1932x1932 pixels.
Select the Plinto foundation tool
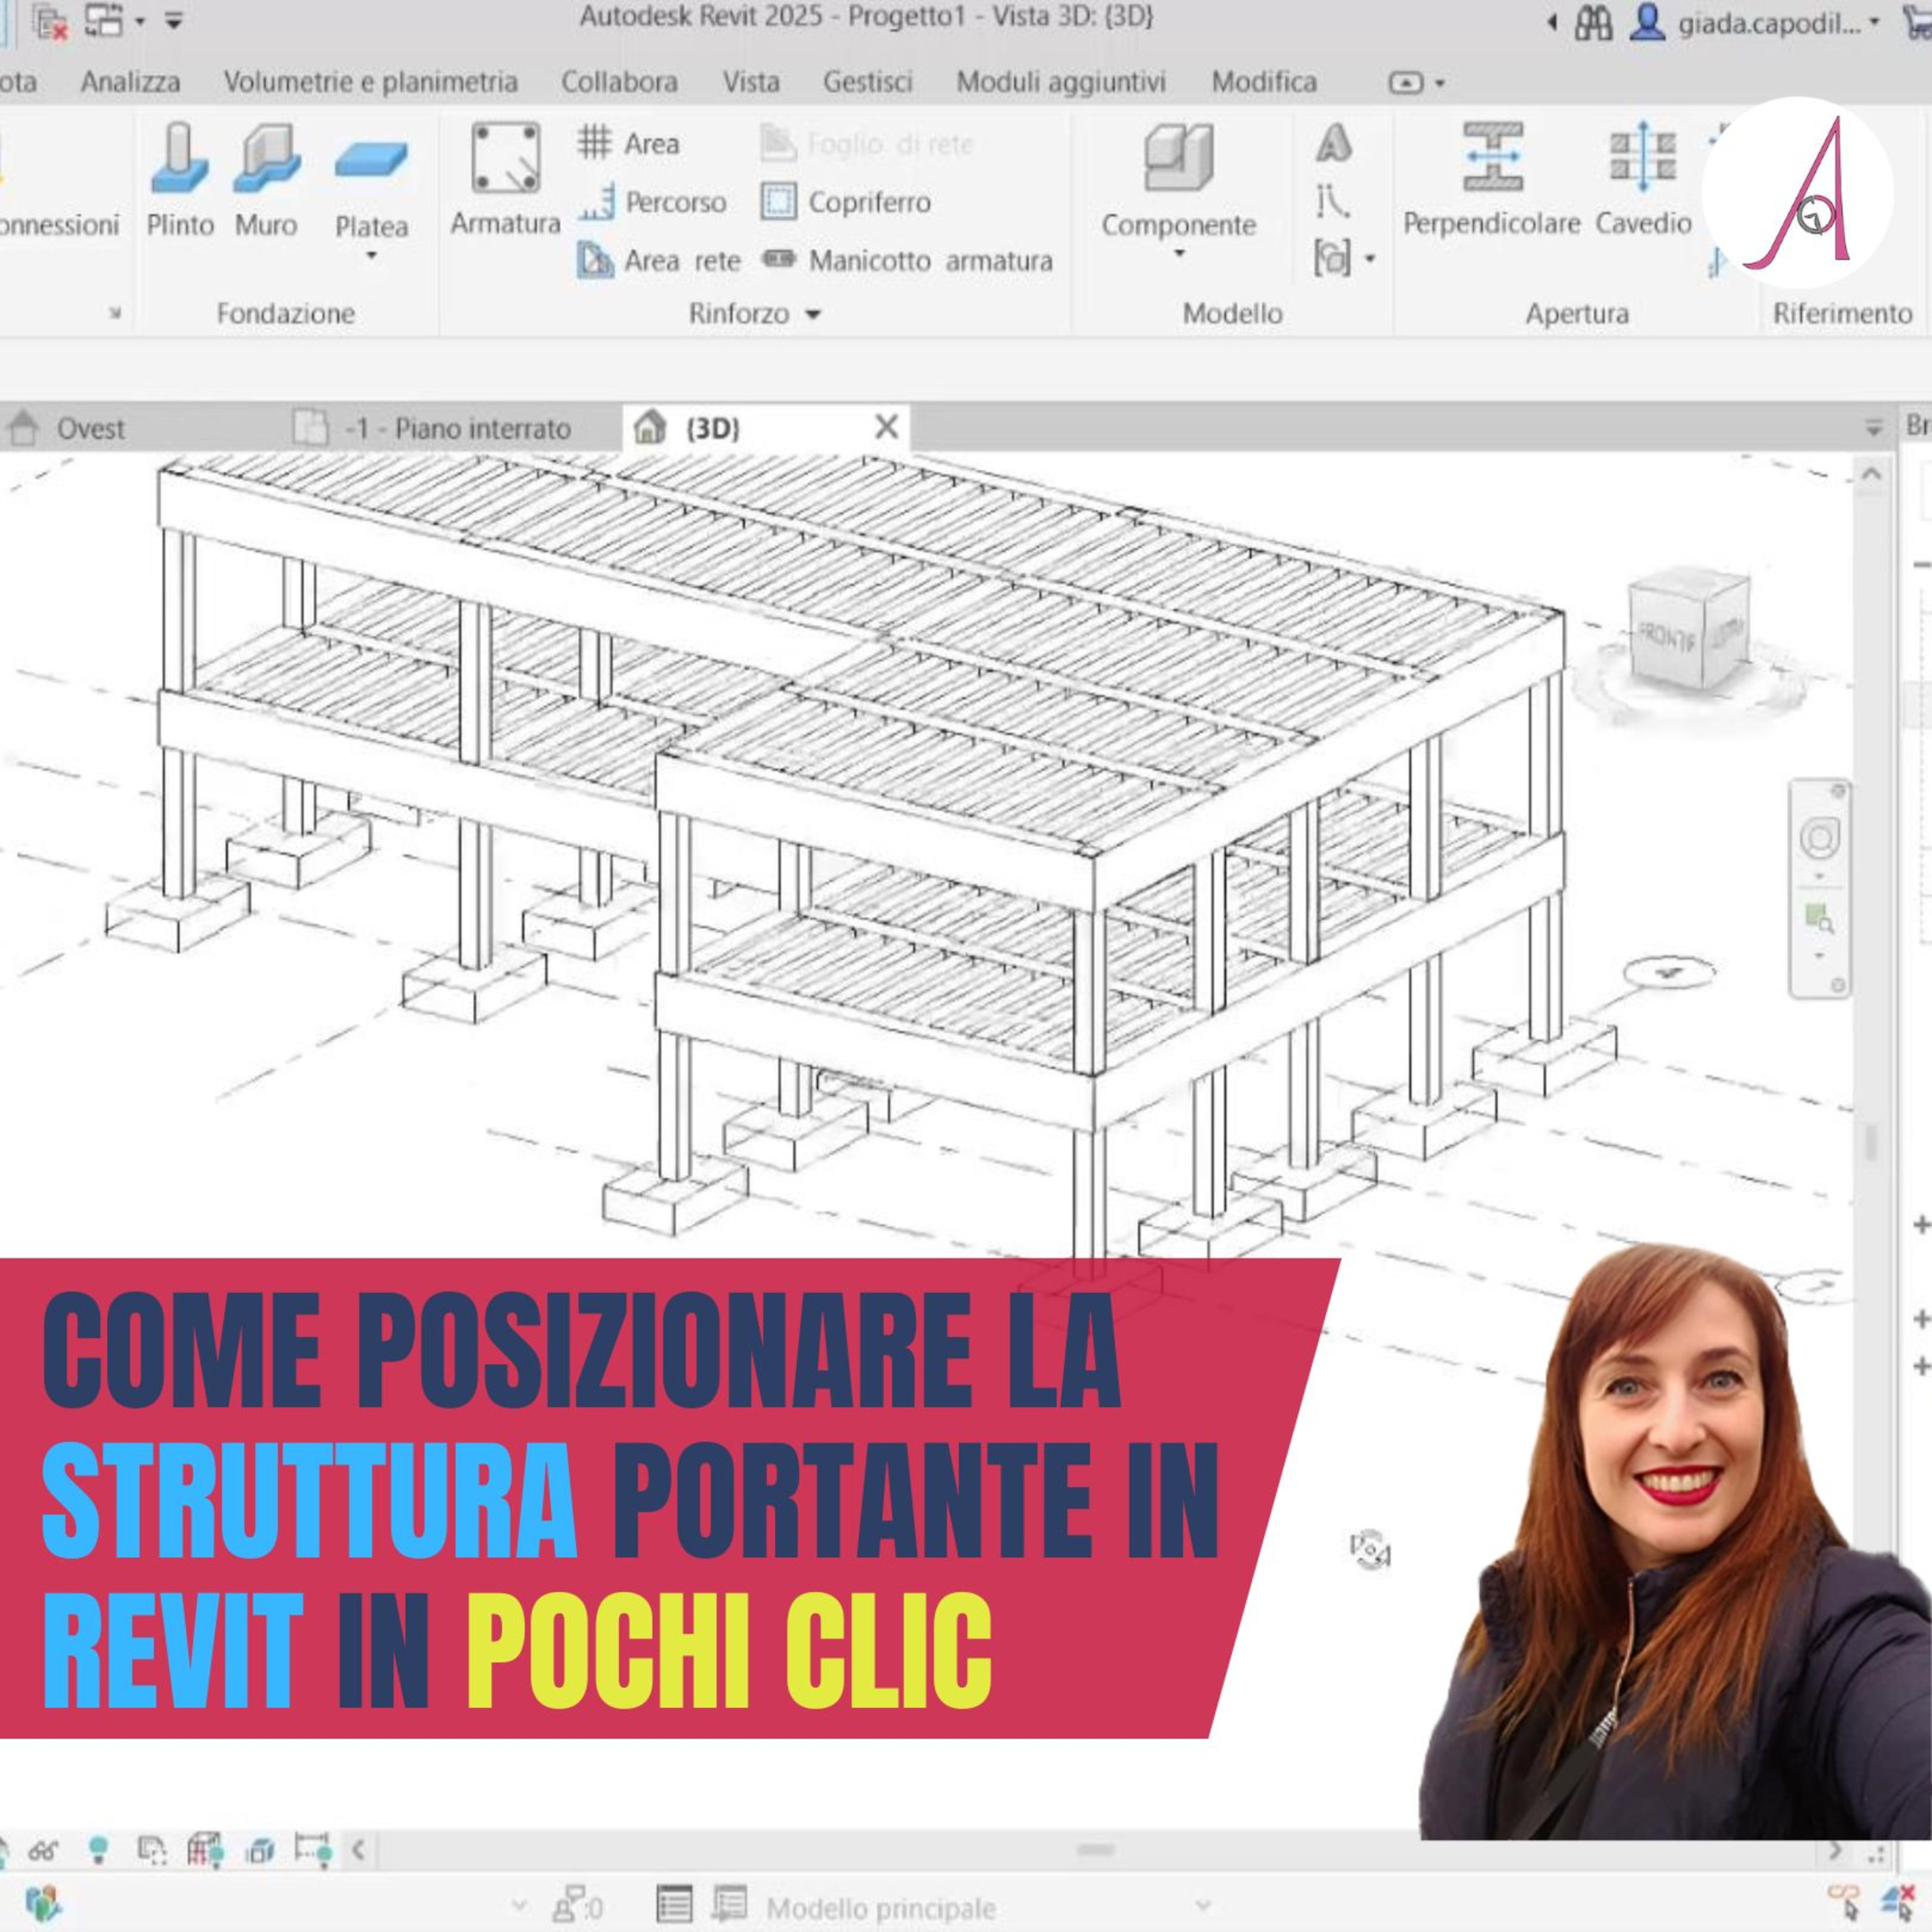[180, 180]
